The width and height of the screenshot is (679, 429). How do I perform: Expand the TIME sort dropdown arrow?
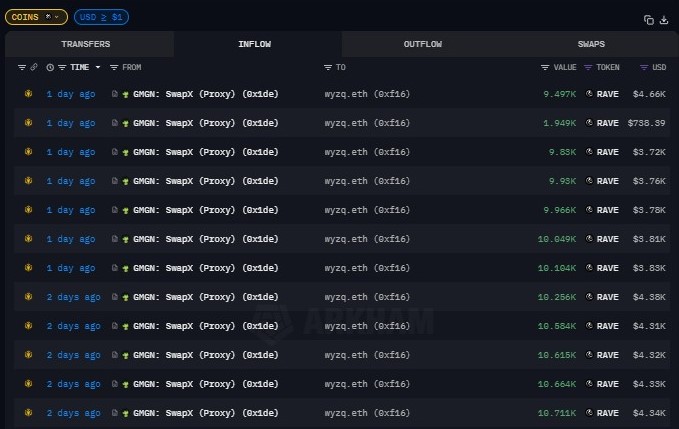(x=97, y=67)
